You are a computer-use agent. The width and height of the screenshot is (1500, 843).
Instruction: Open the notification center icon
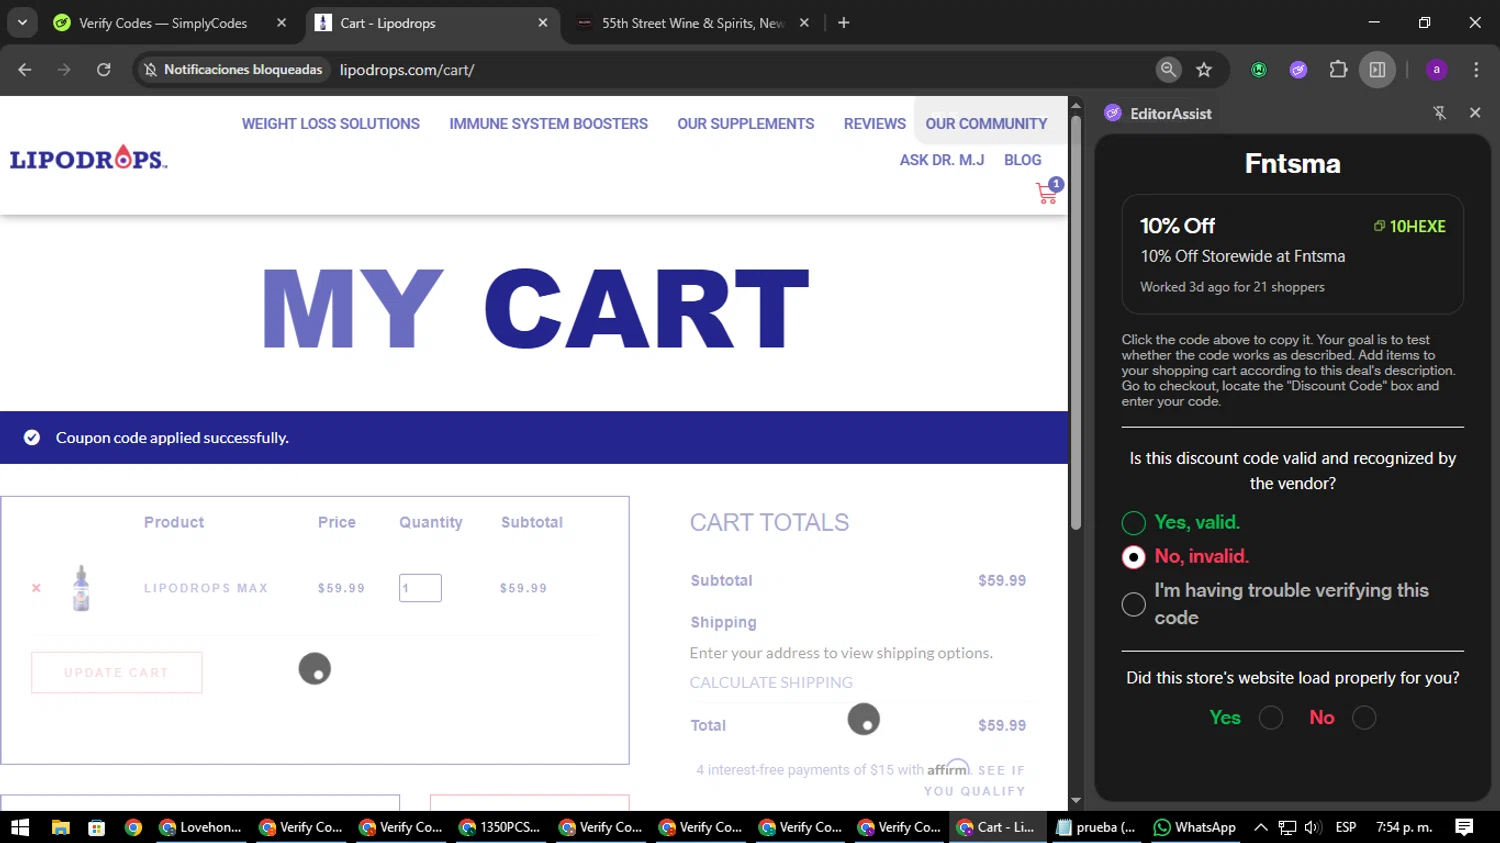click(x=1464, y=827)
